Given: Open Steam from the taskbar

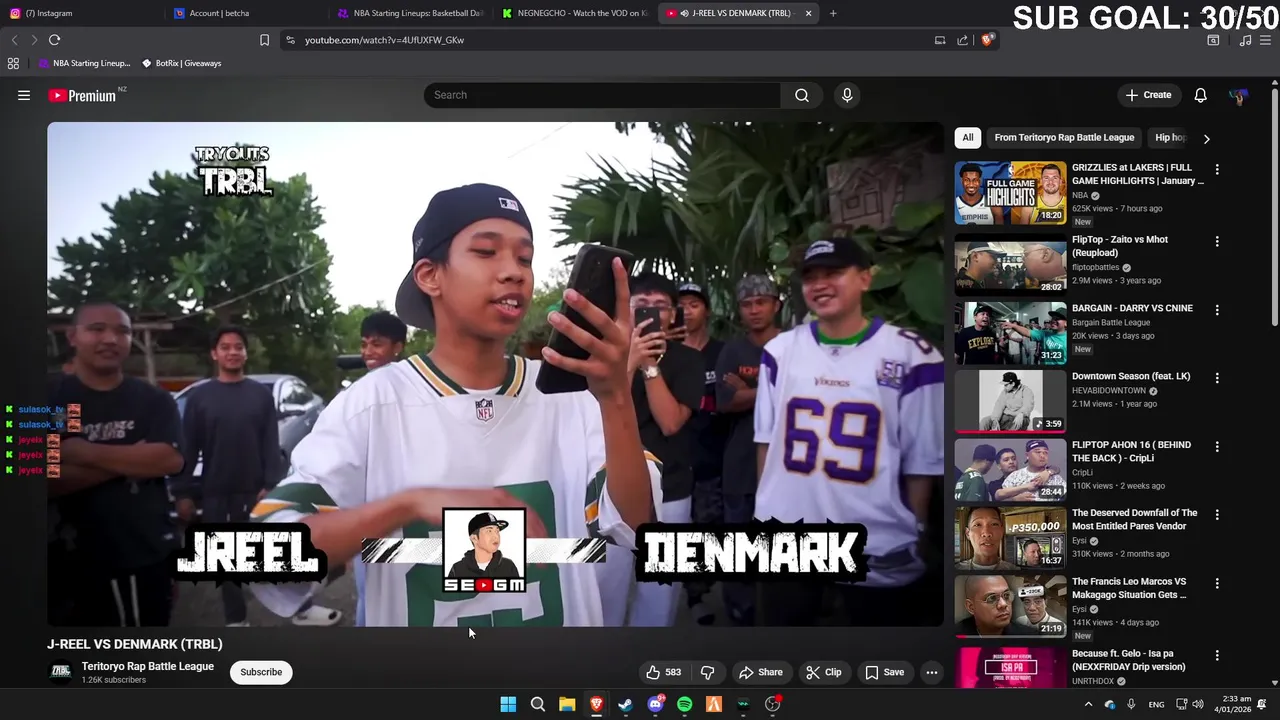Looking at the screenshot, I should tap(626, 704).
